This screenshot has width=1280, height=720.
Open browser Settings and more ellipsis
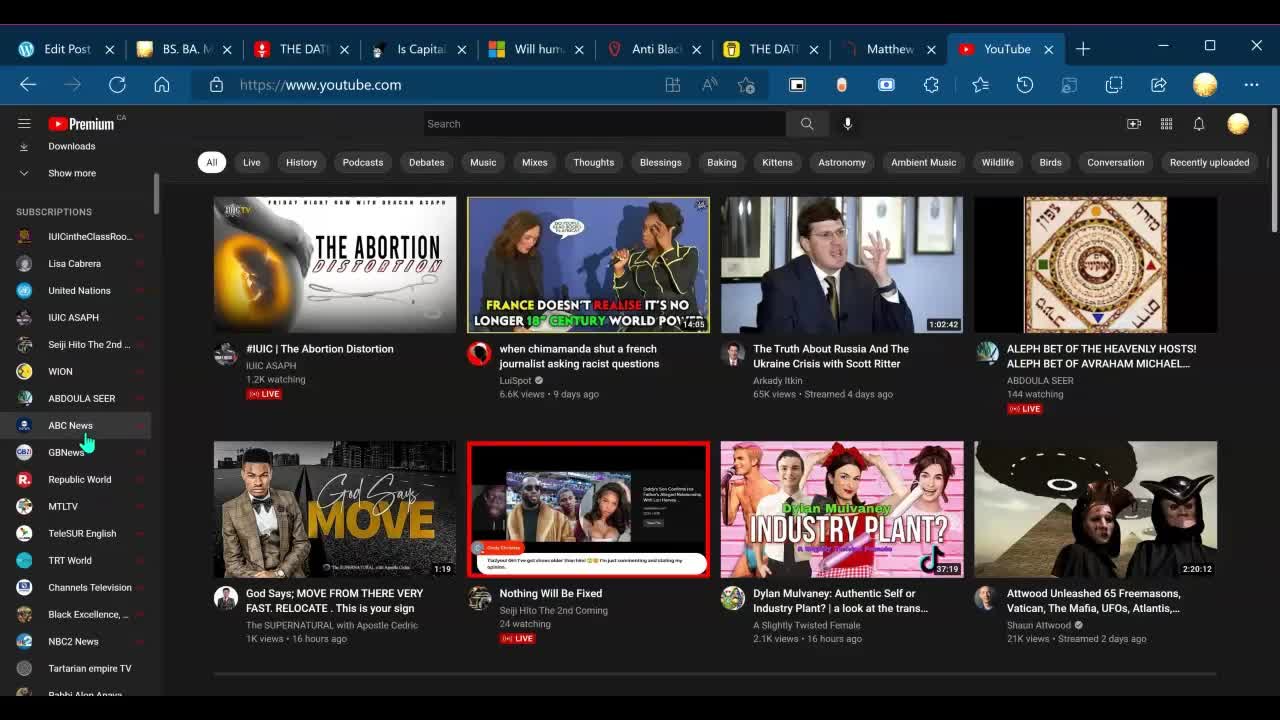1251,85
